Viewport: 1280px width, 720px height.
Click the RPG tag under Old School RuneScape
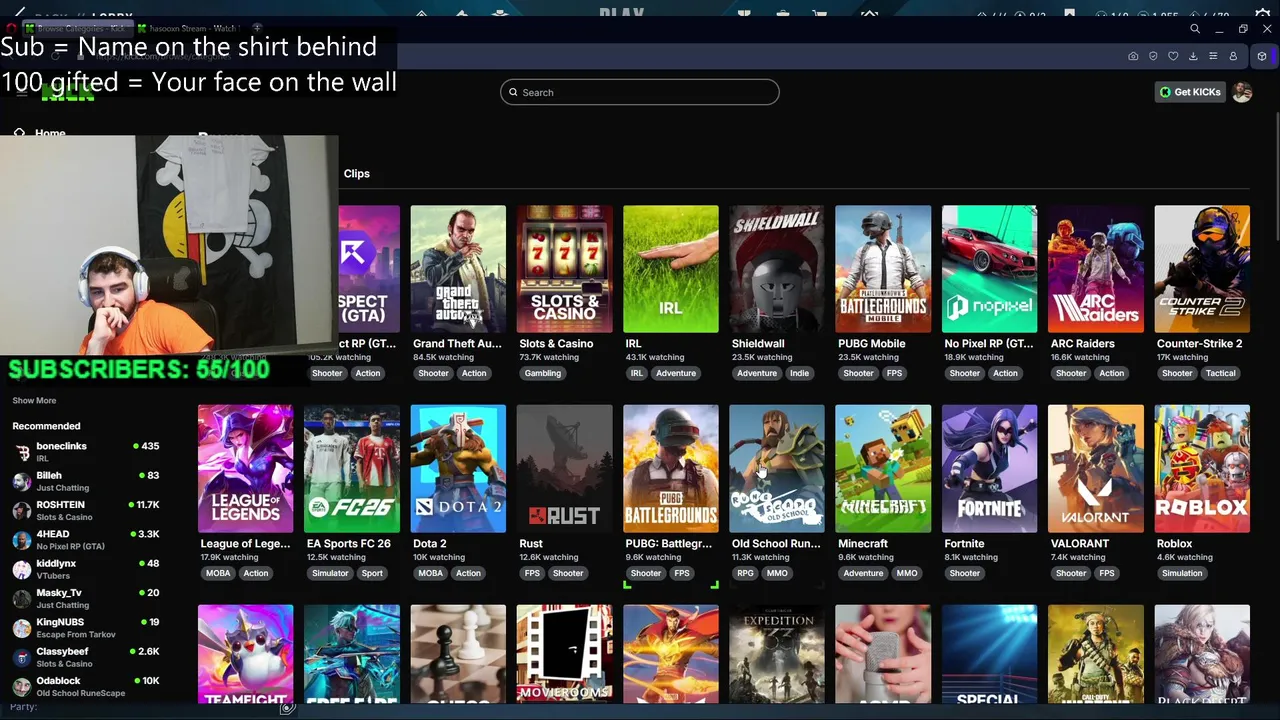pyautogui.click(x=745, y=573)
